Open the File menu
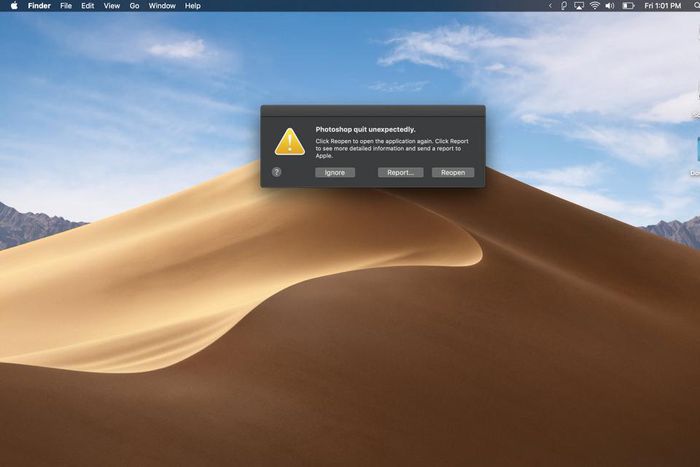700x467 pixels. pyautogui.click(x=66, y=6)
